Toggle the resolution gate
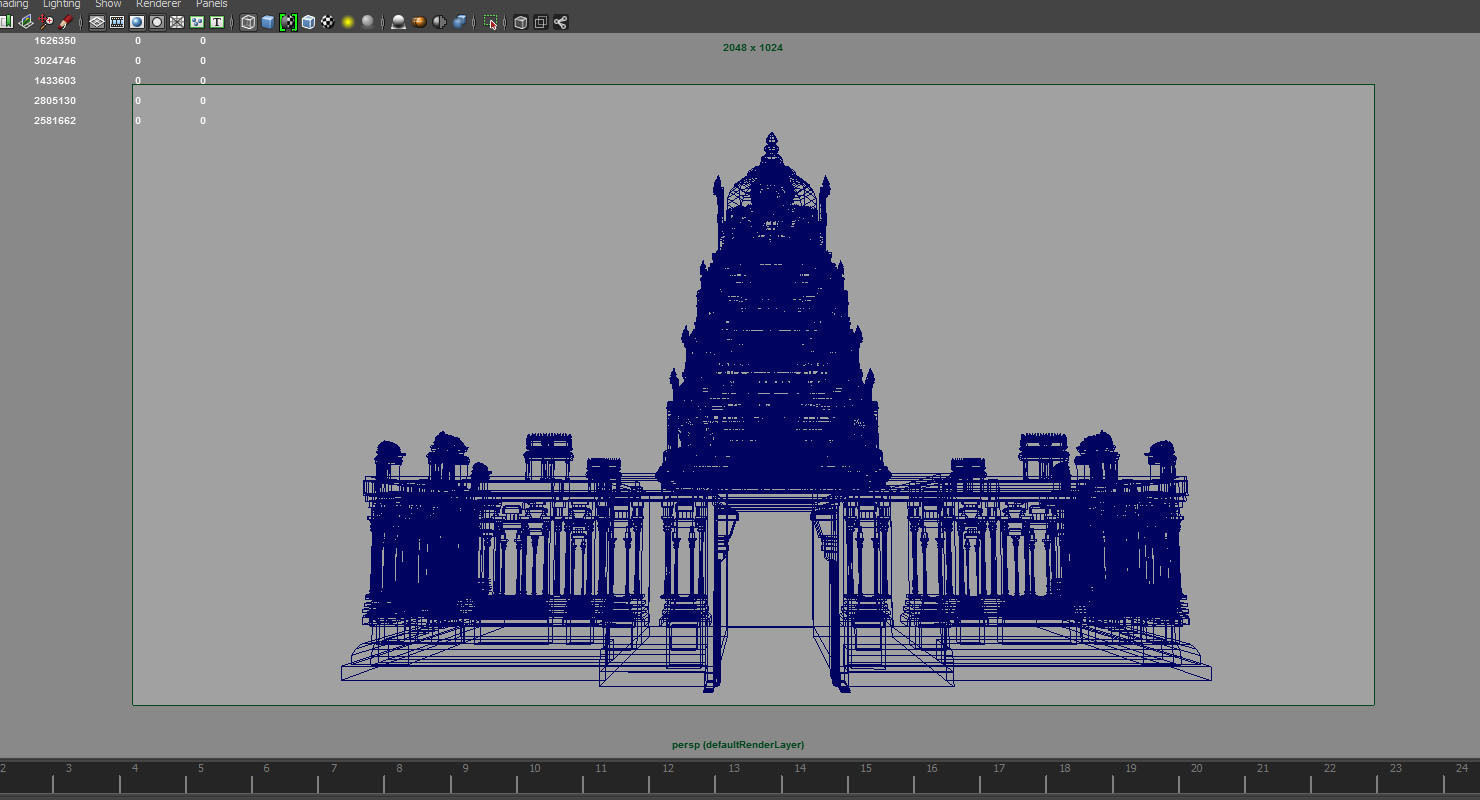The width and height of the screenshot is (1480, 800). (137, 22)
